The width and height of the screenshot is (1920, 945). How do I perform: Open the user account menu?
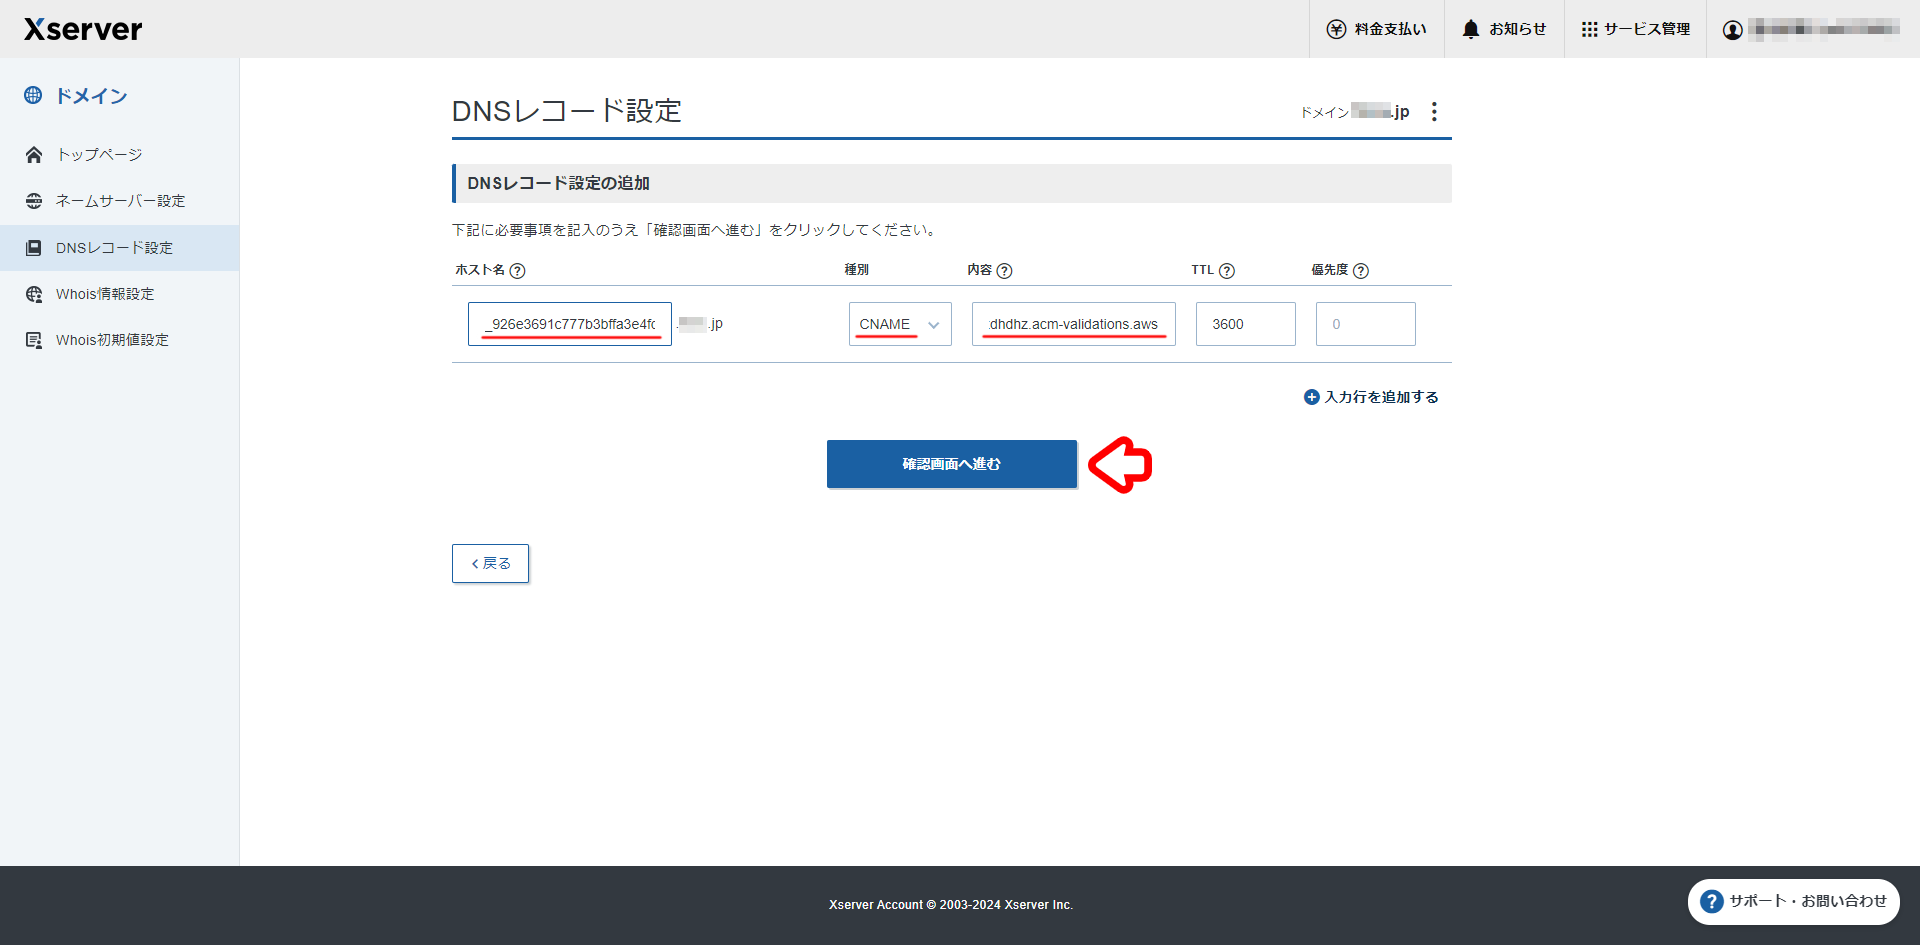click(x=1811, y=29)
